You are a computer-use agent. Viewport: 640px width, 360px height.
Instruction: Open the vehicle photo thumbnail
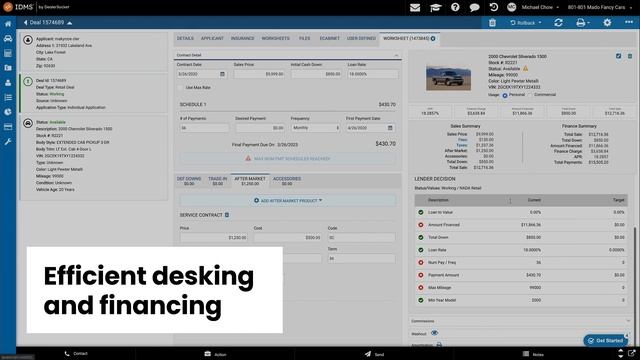point(448,78)
